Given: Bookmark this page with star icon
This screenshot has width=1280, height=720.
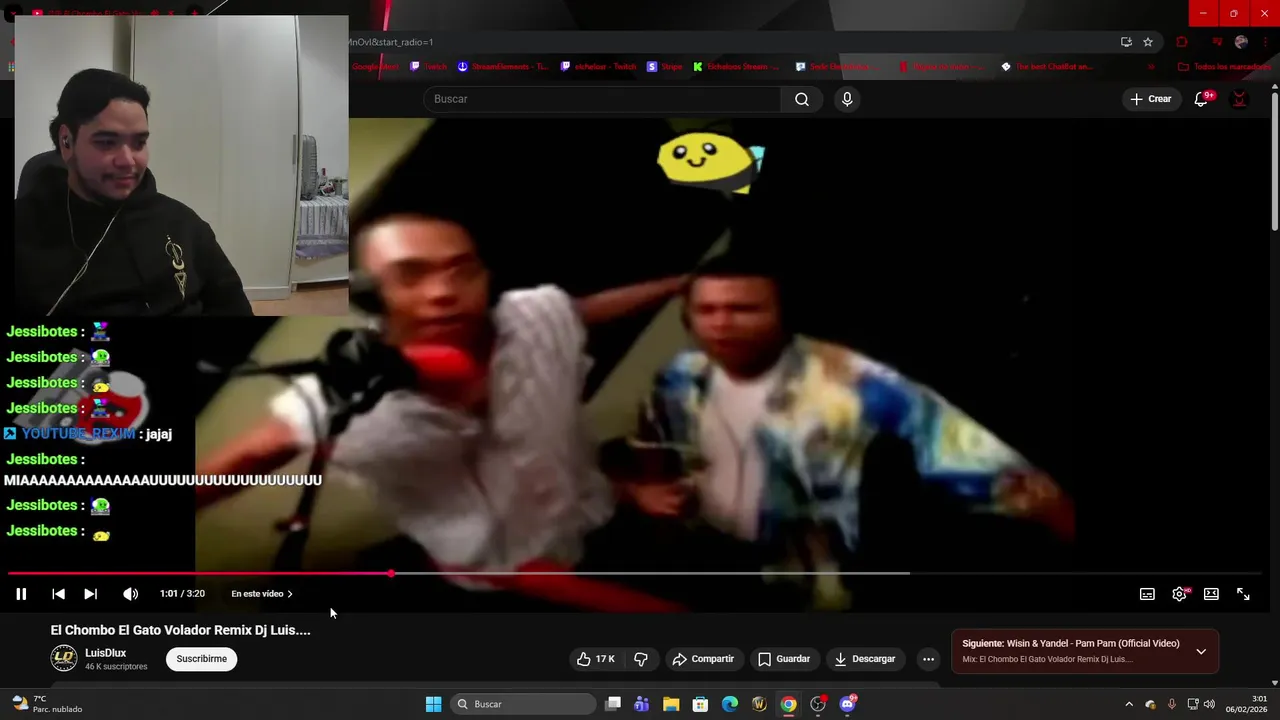Looking at the screenshot, I should pos(1148,42).
